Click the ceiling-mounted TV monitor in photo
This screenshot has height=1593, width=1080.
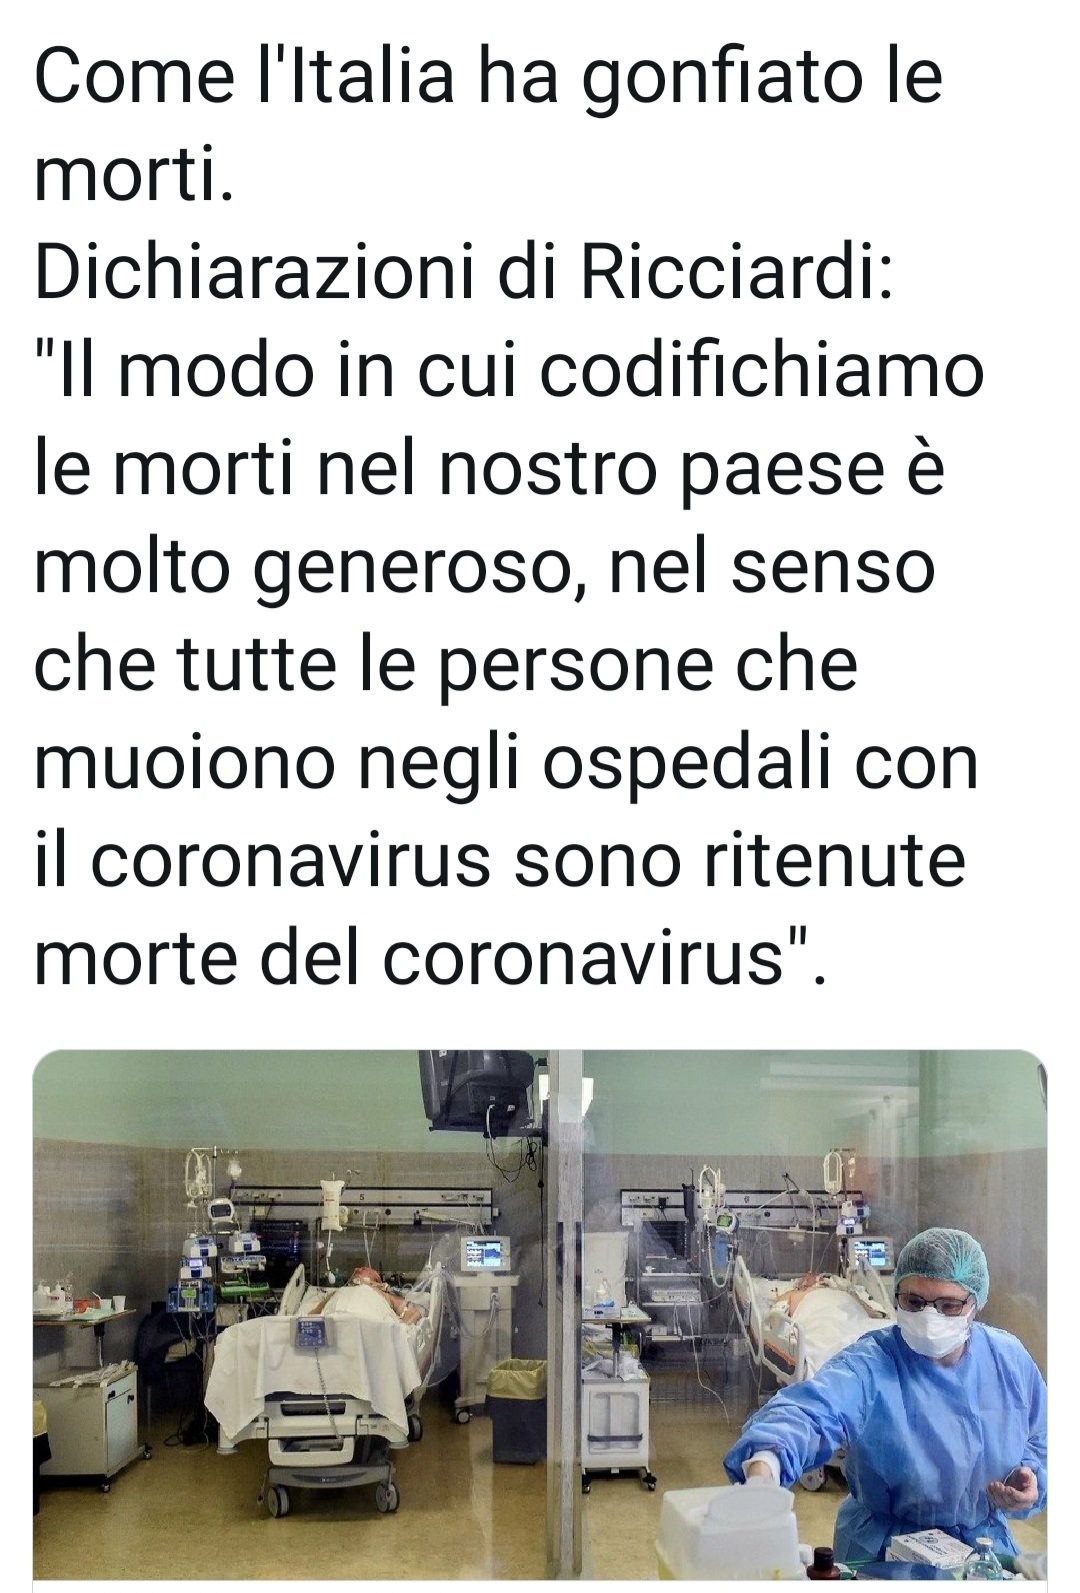477,1090
